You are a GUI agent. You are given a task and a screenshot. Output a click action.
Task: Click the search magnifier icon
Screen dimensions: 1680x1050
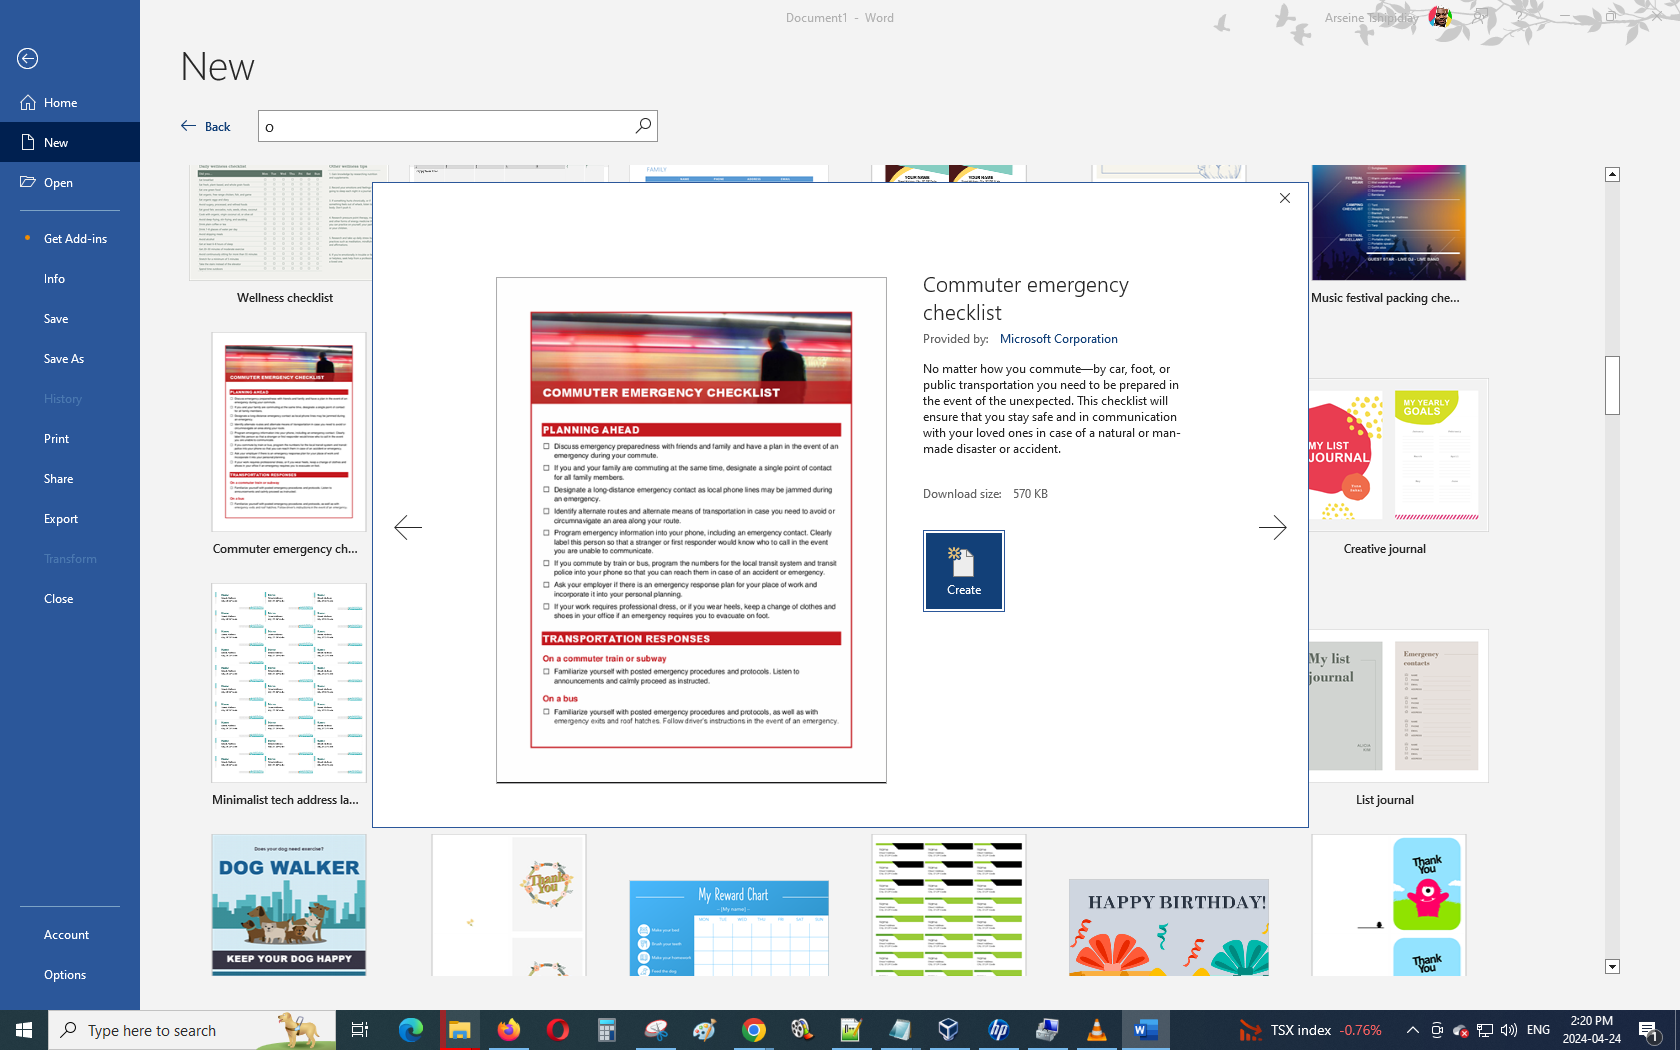click(643, 126)
